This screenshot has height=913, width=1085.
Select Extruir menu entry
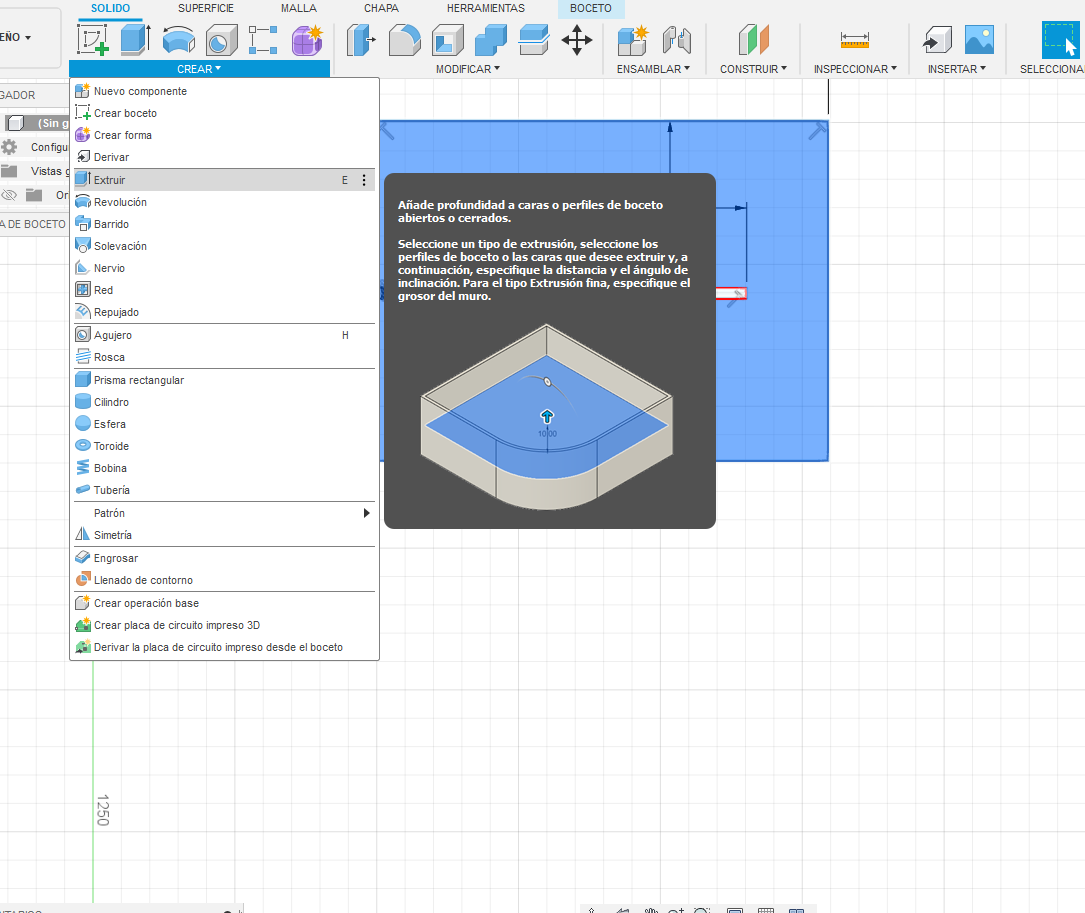[224, 180]
